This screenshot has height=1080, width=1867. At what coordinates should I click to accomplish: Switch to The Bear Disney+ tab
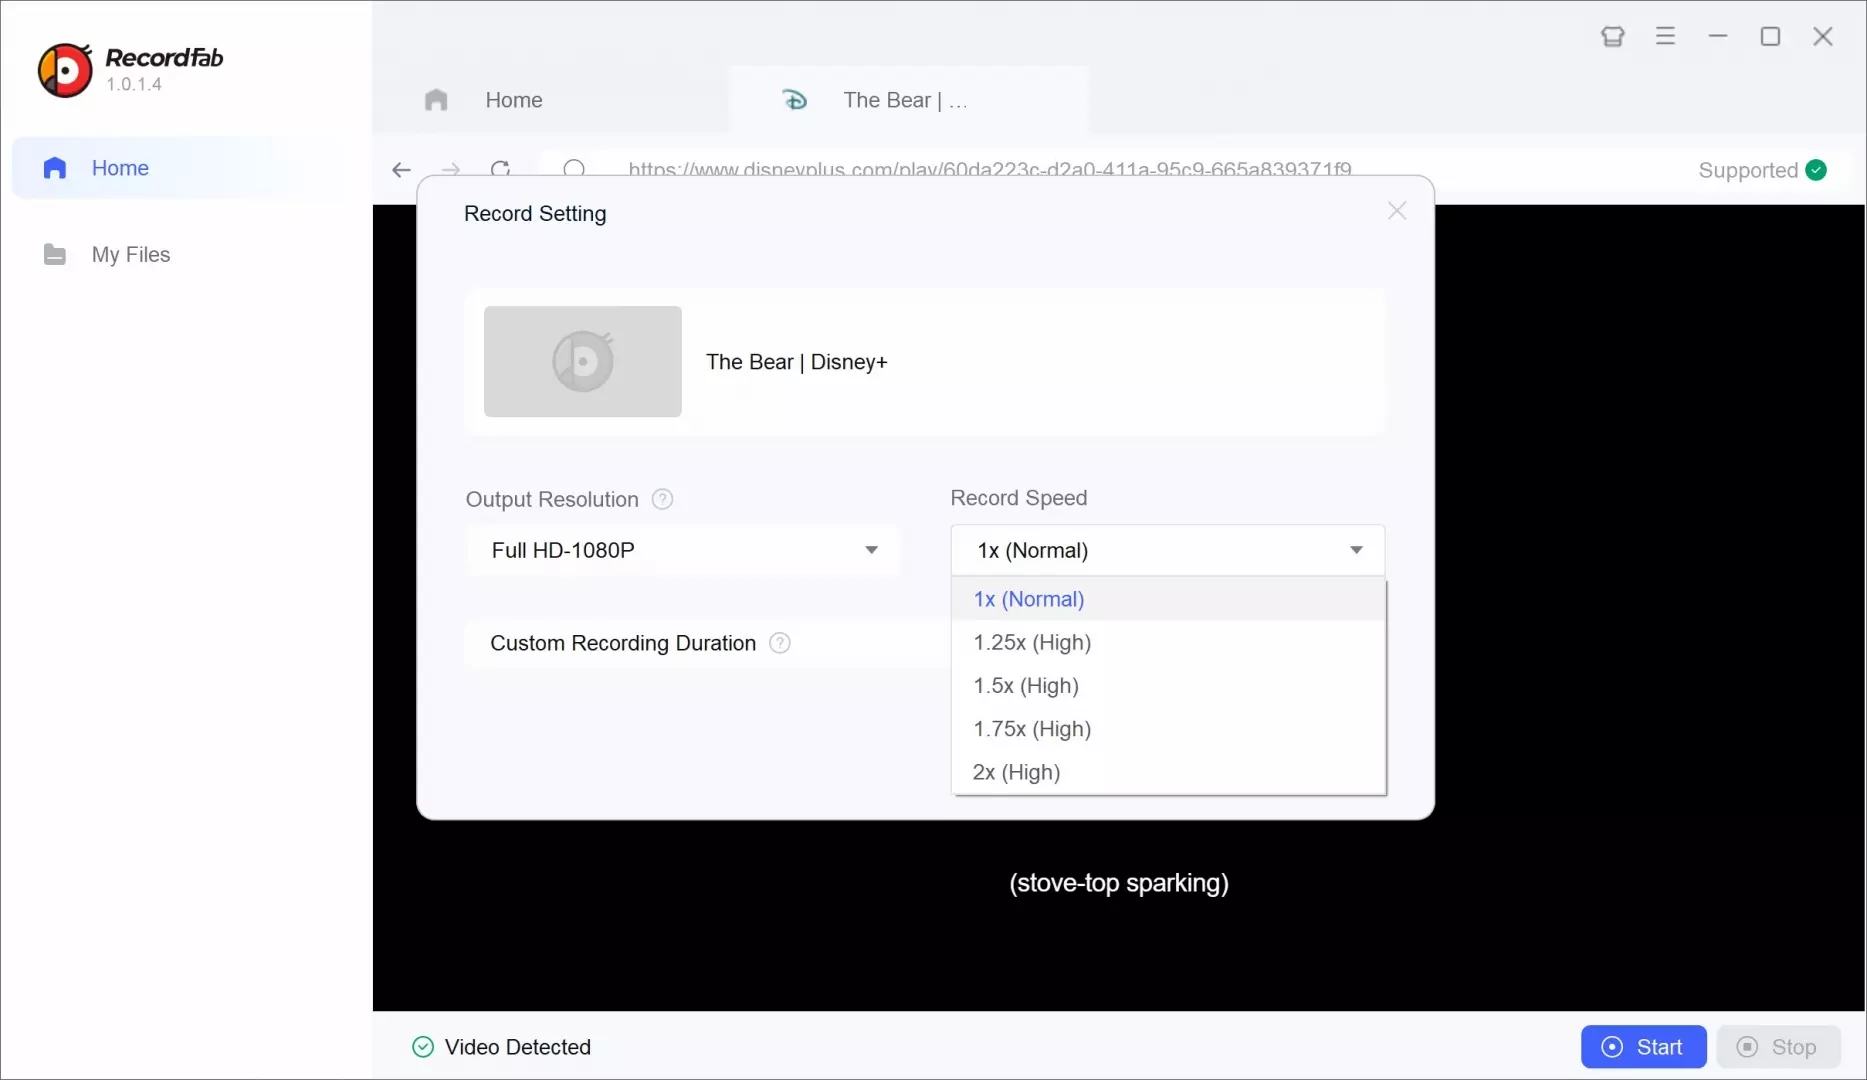909,100
